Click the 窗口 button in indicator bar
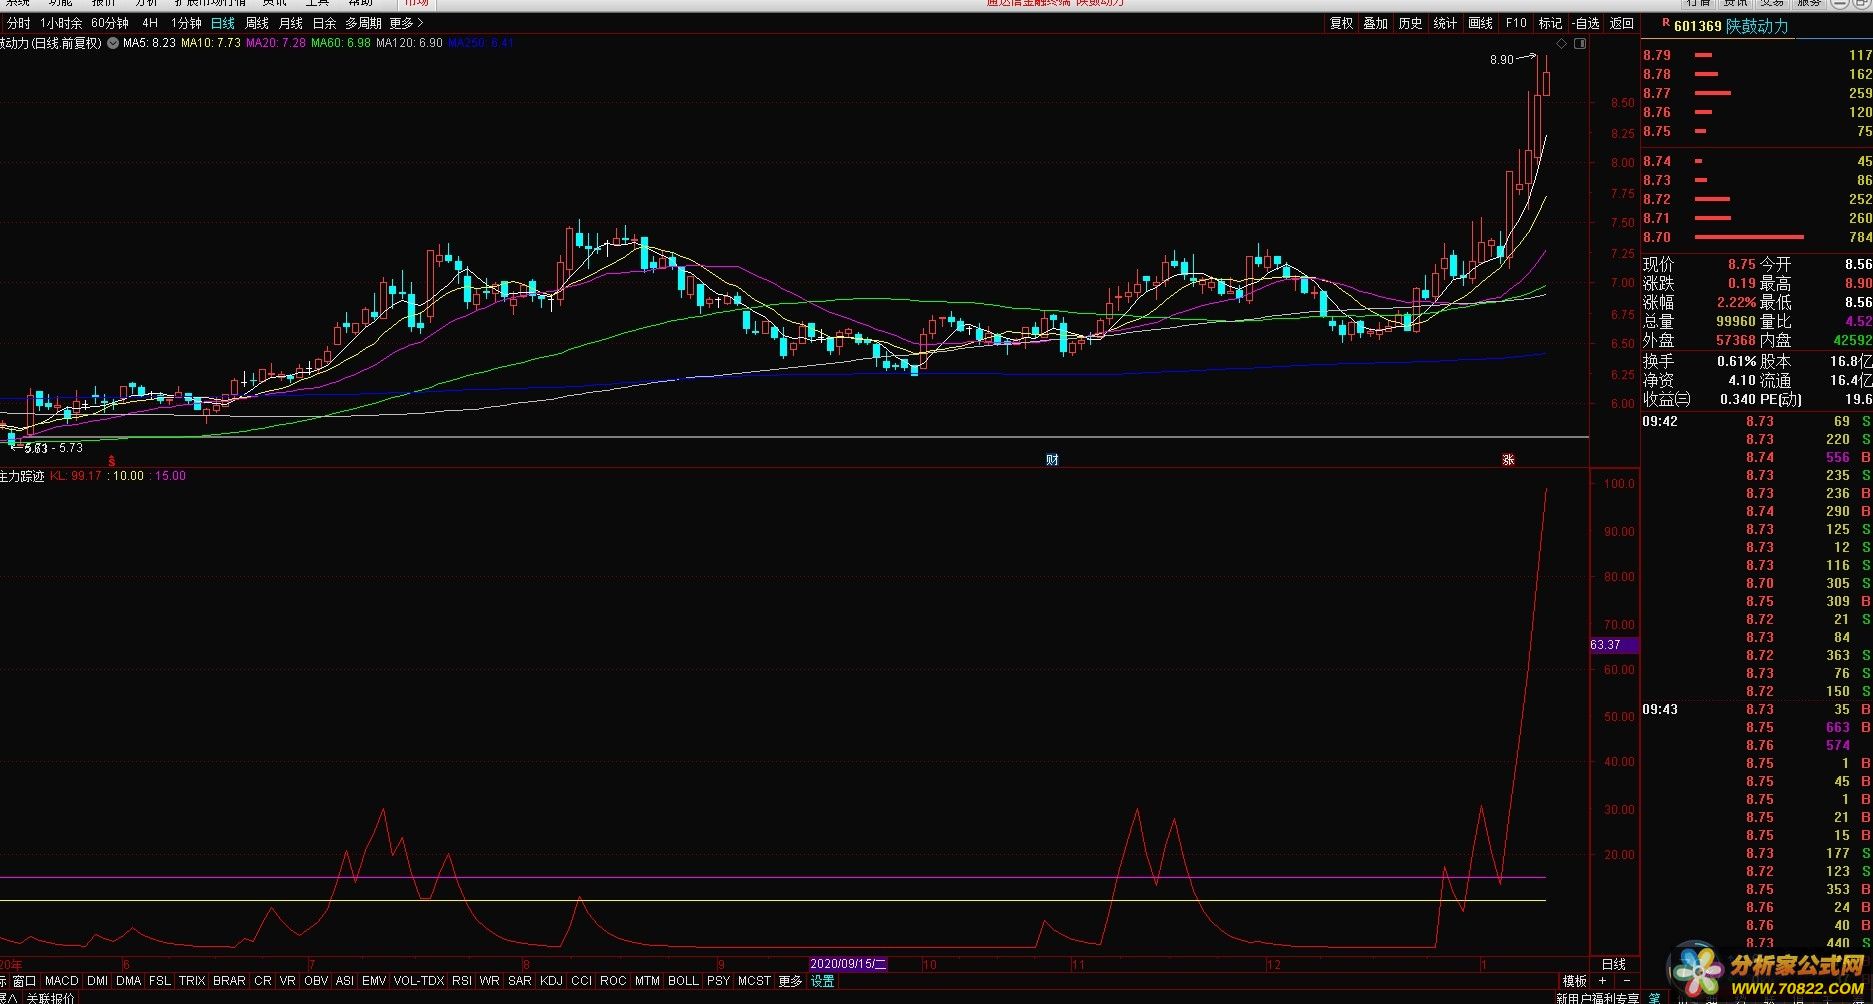Image resolution: width=1873 pixels, height=1004 pixels. pyautogui.click(x=24, y=981)
